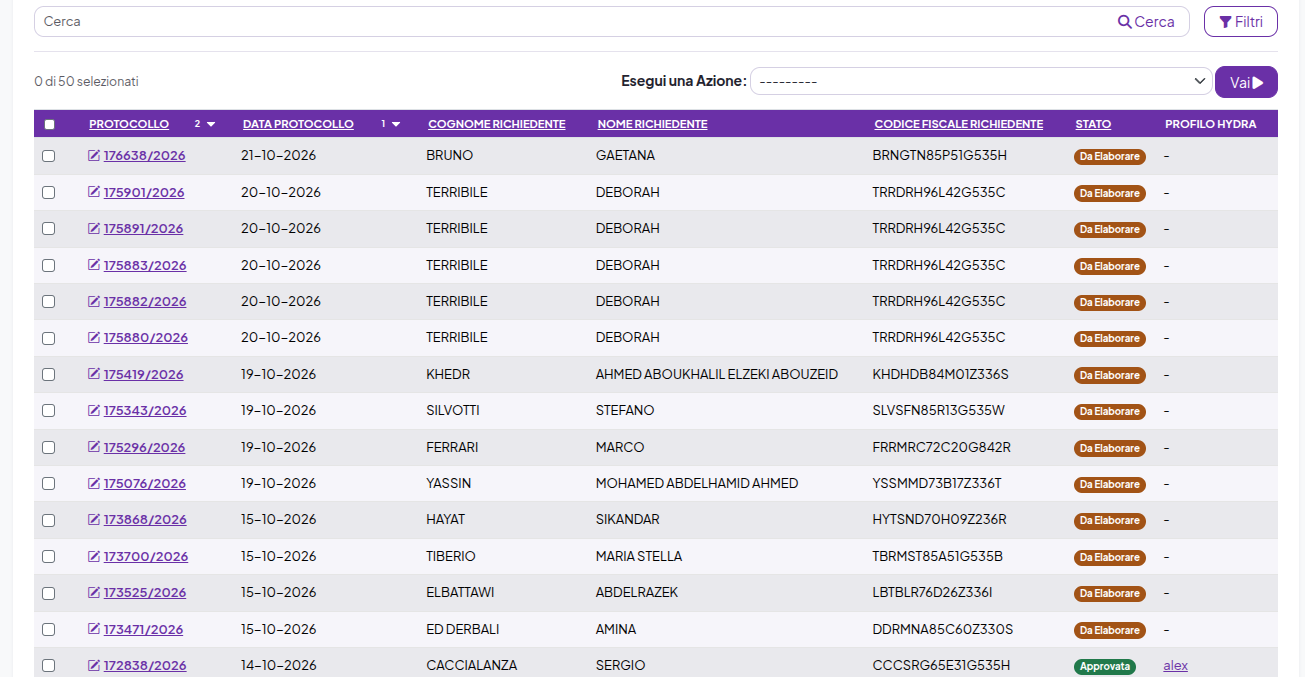Image resolution: width=1305 pixels, height=677 pixels.
Task: Click the edit icon beside protocol 175891/2026
Action: (94, 228)
